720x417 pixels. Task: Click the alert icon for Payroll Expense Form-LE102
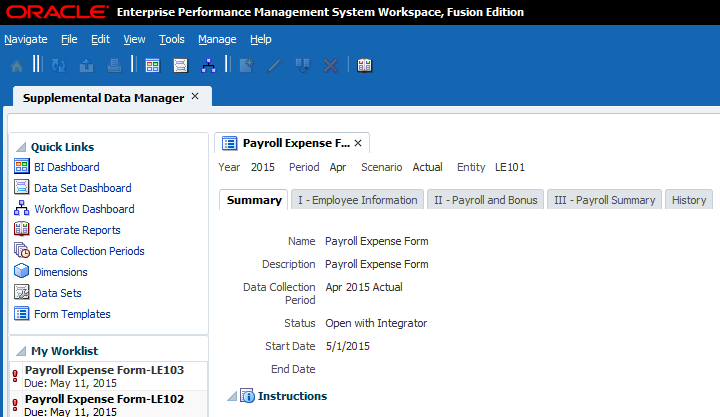coord(15,405)
